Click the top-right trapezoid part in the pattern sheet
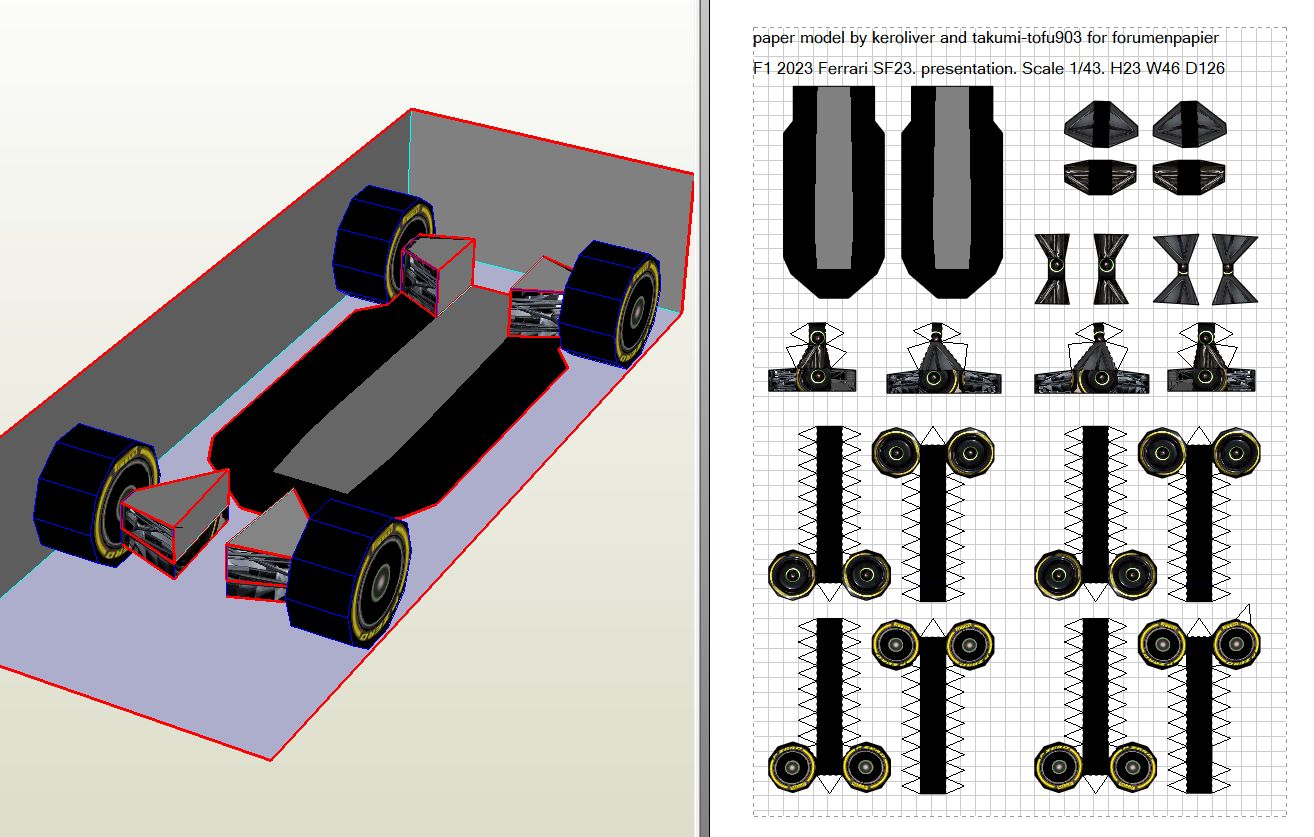1314x837 pixels. 1189,124
